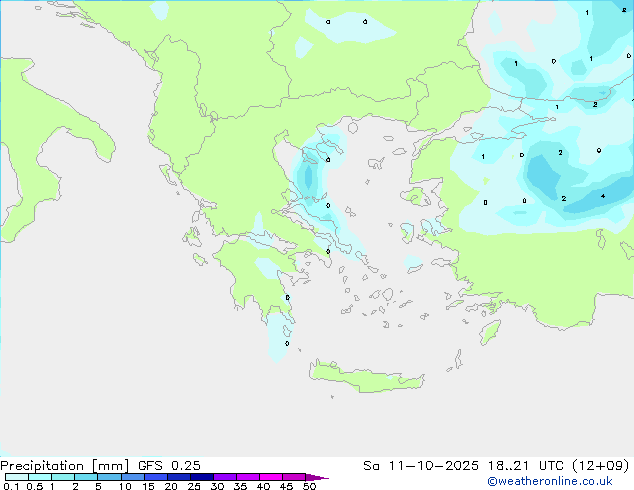This screenshot has height=490, width=634.
Task: Click the precipitation value '4' over Turkey
Action: tap(603, 196)
